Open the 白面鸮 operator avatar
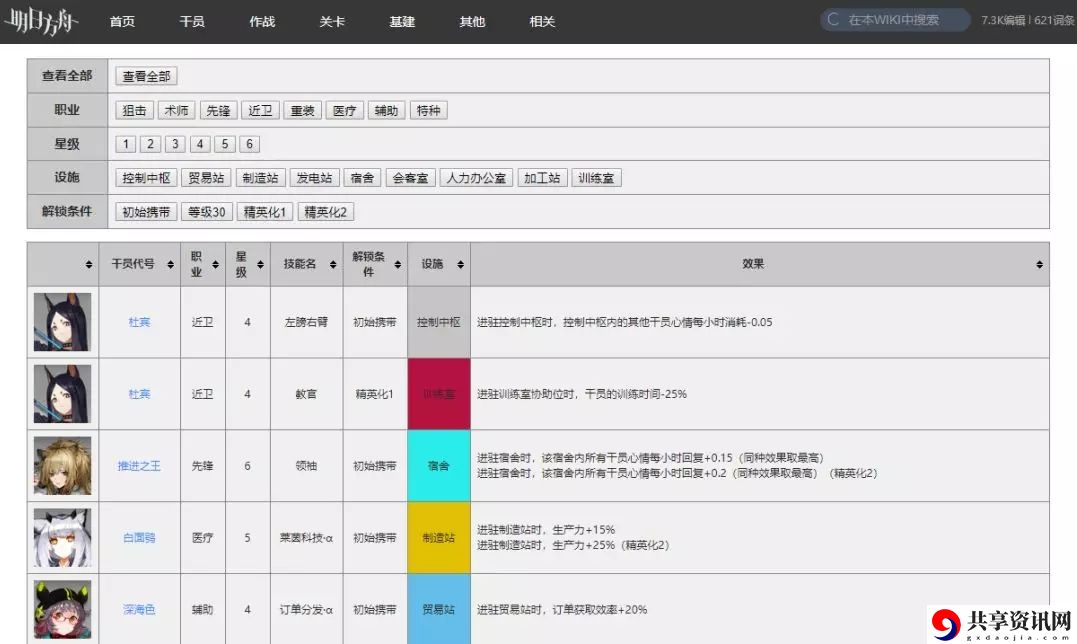This screenshot has width=1077, height=644. pyautogui.click(x=63, y=538)
